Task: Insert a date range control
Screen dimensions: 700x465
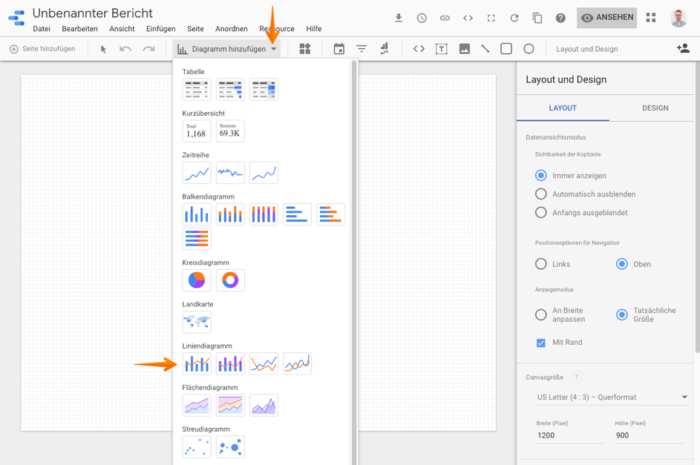Action: pyautogui.click(x=339, y=49)
